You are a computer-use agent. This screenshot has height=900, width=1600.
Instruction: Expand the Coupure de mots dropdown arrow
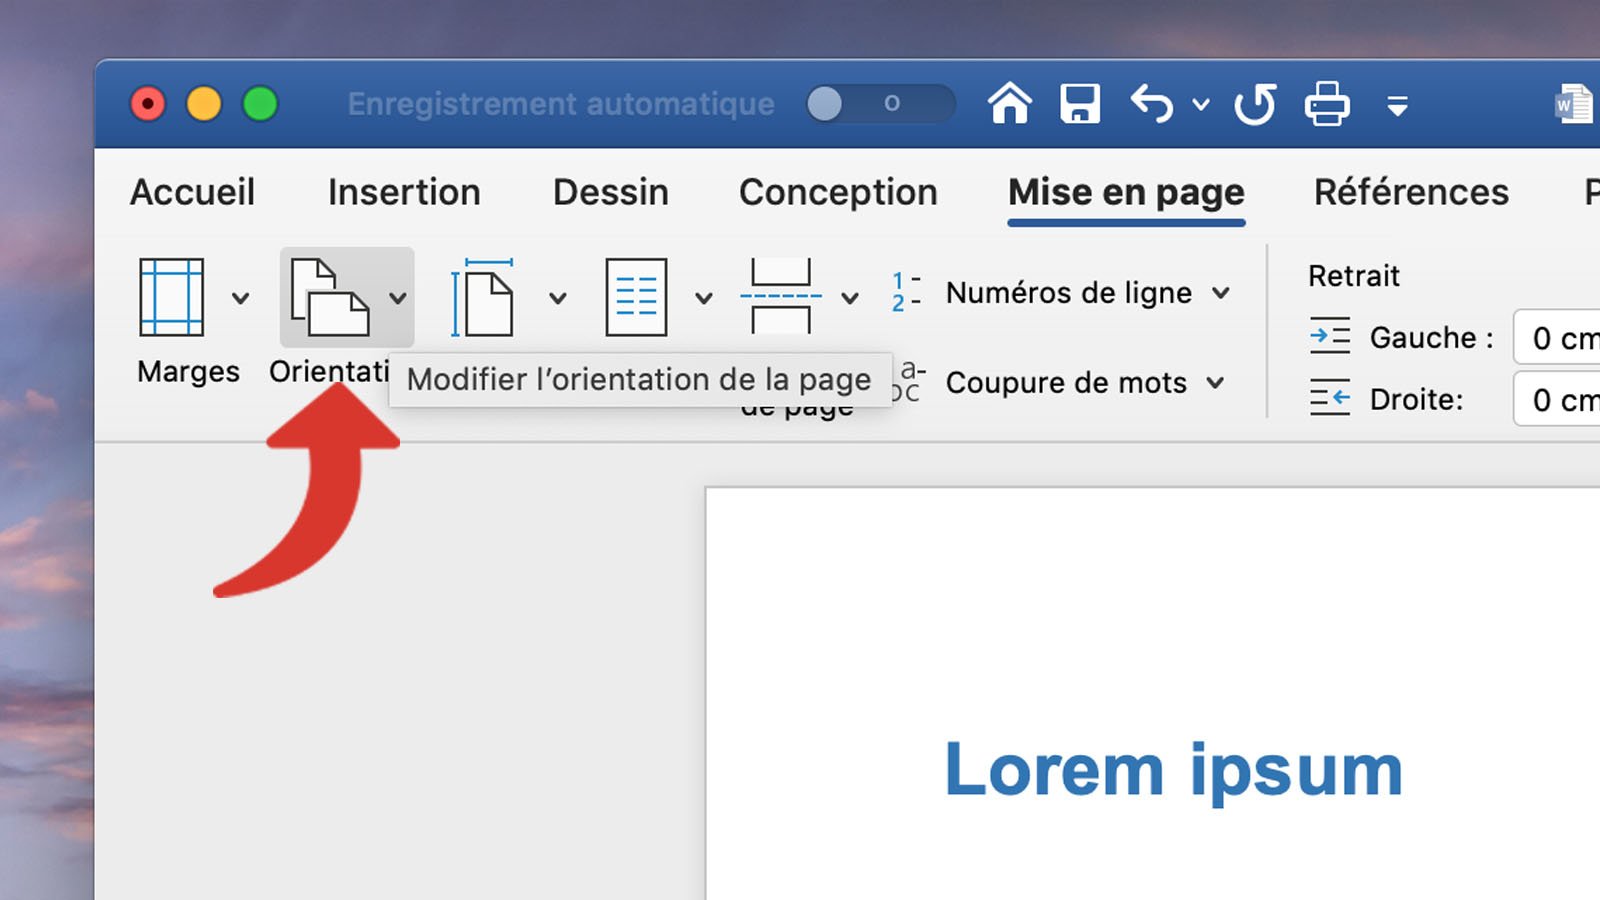pyautogui.click(x=1216, y=383)
